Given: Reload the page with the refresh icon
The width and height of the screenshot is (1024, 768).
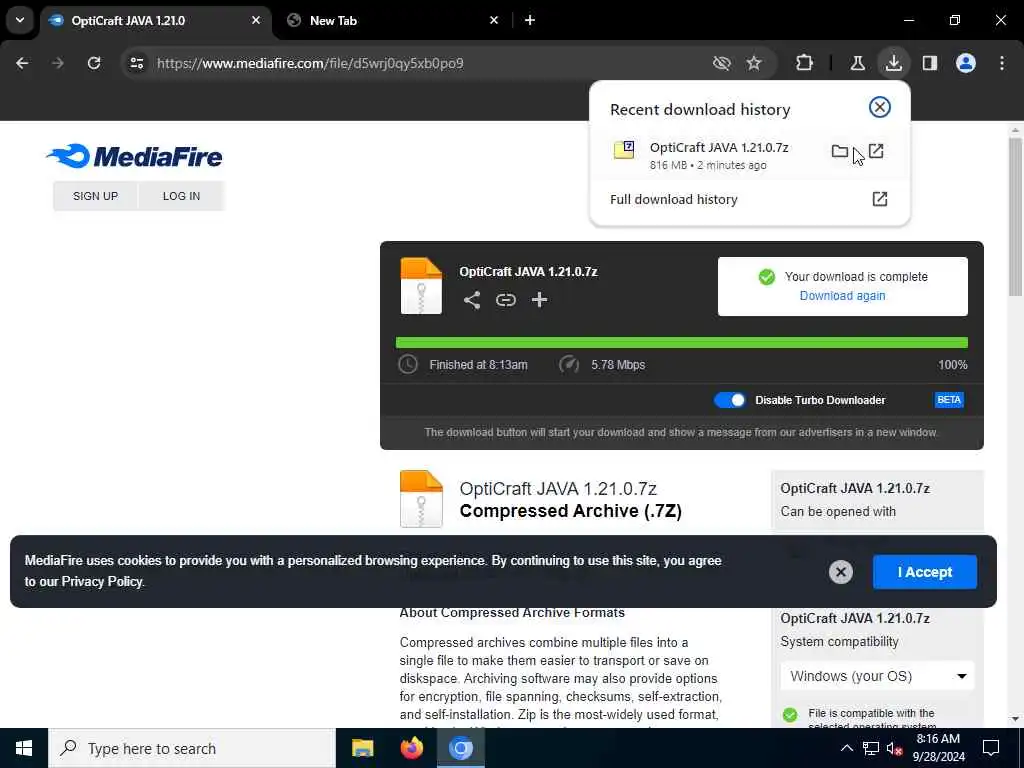Looking at the screenshot, I should (94, 63).
